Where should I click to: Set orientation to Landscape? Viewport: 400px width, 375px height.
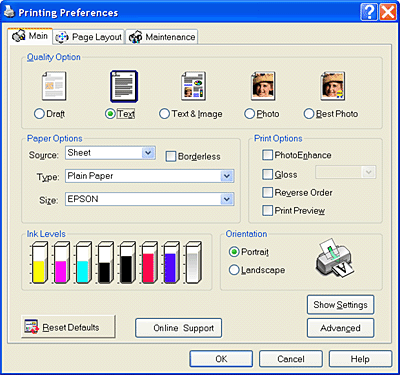[x=234, y=270]
